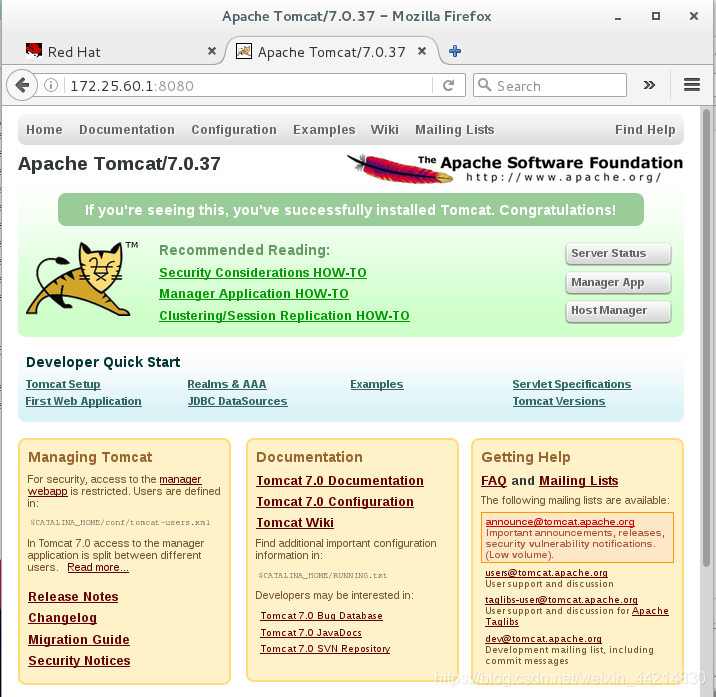Open the FAQ link under Getting Help
This screenshot has width=716, height=697.
coord(494,481)
